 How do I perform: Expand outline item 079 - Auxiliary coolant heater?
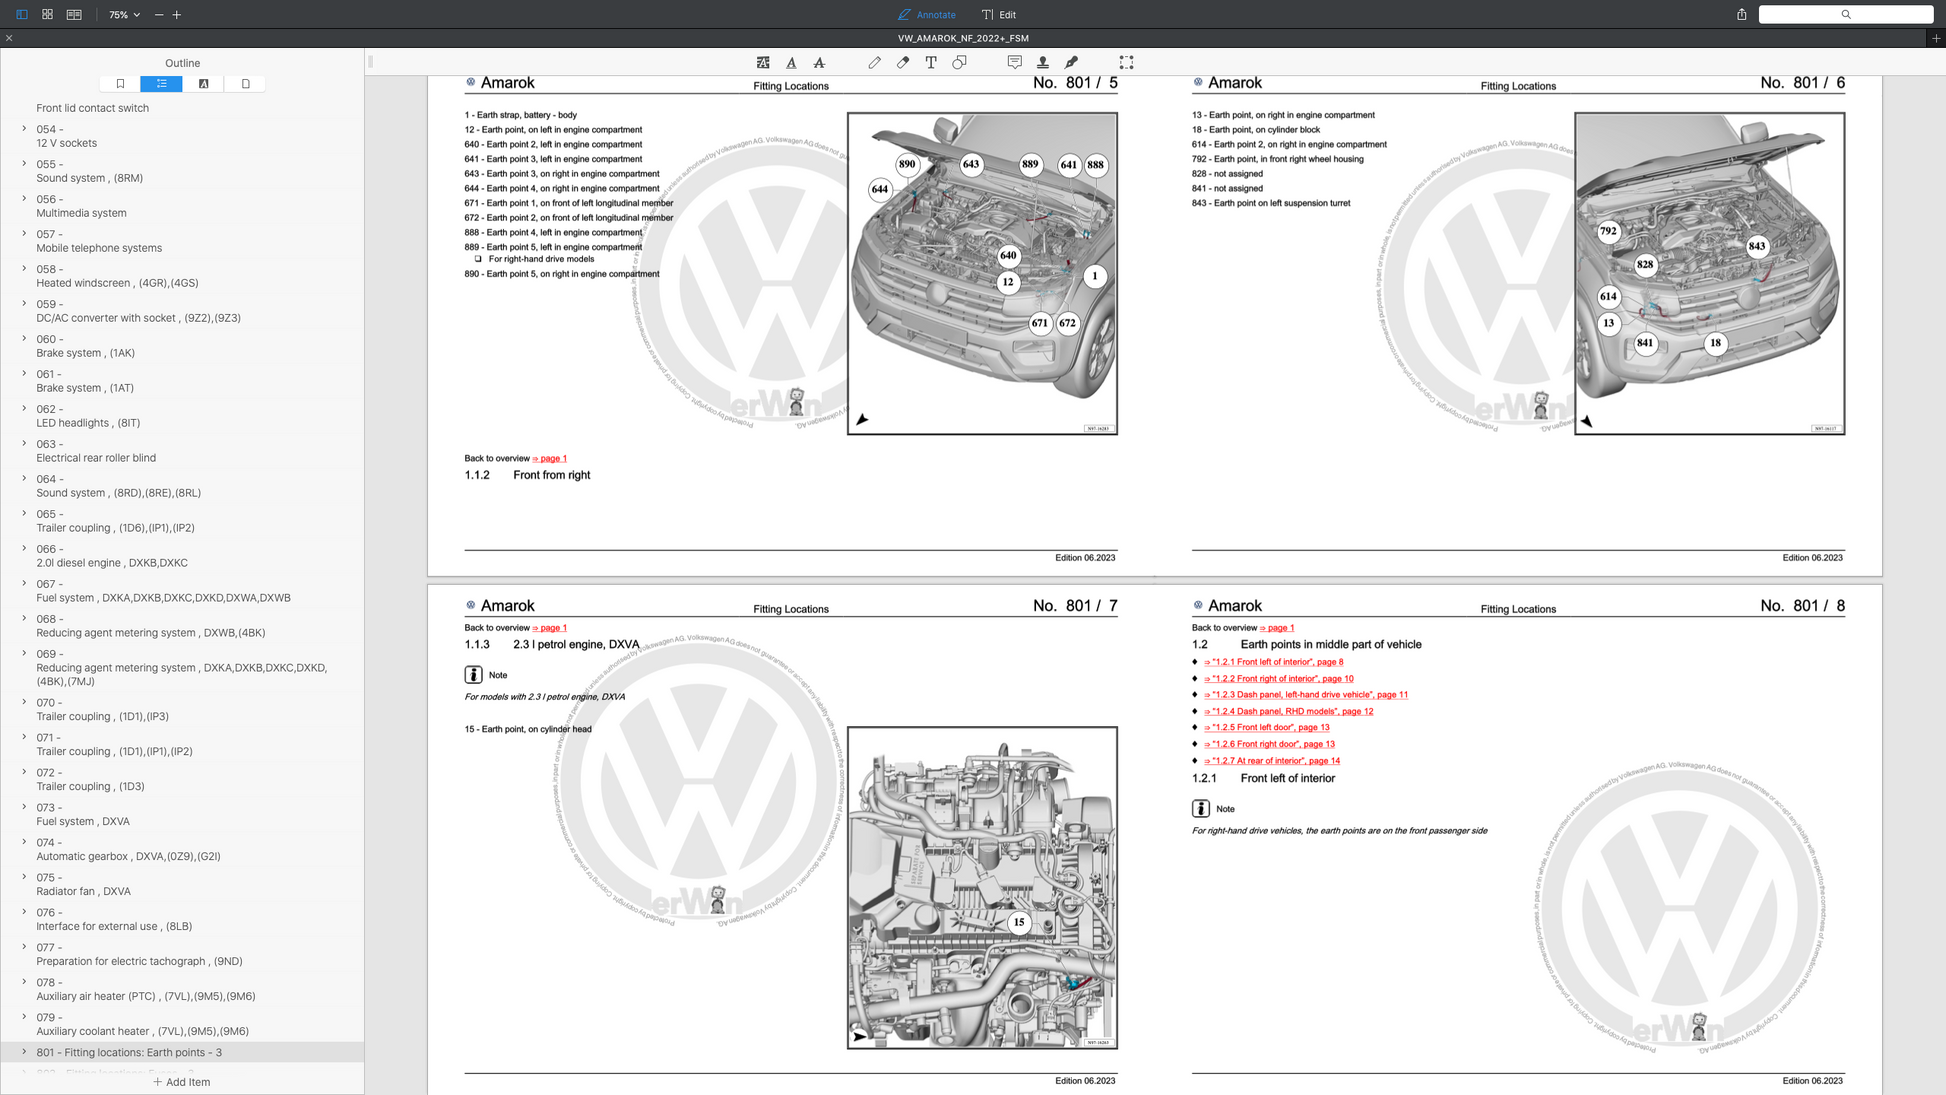point(24,1017)
